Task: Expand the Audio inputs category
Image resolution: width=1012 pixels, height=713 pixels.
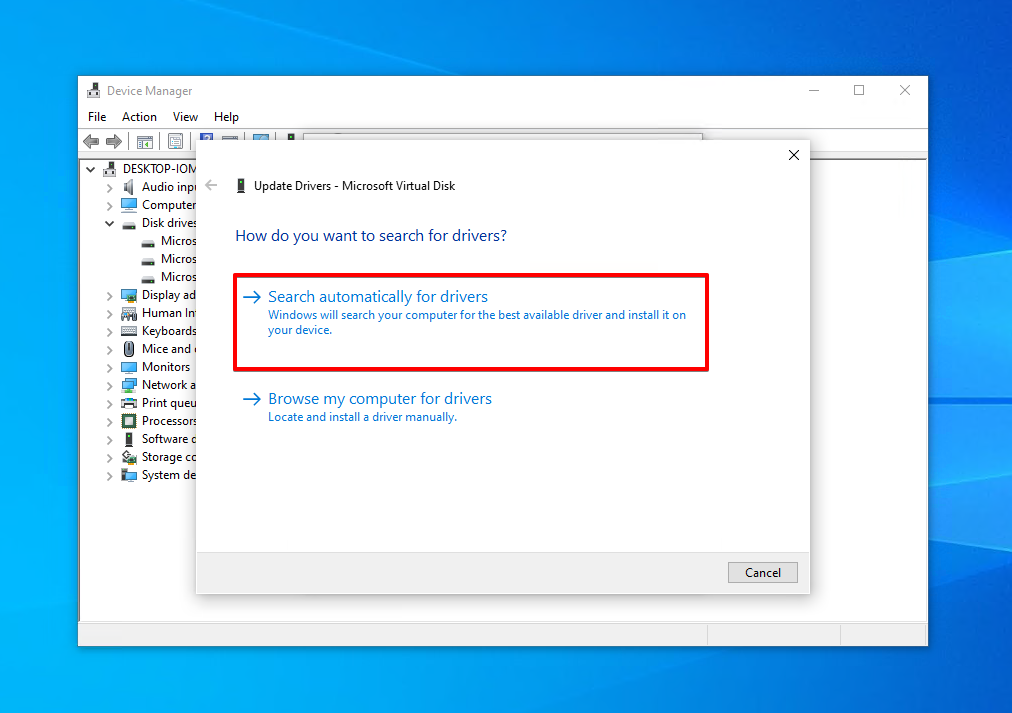Action: [x=110, y=187]
